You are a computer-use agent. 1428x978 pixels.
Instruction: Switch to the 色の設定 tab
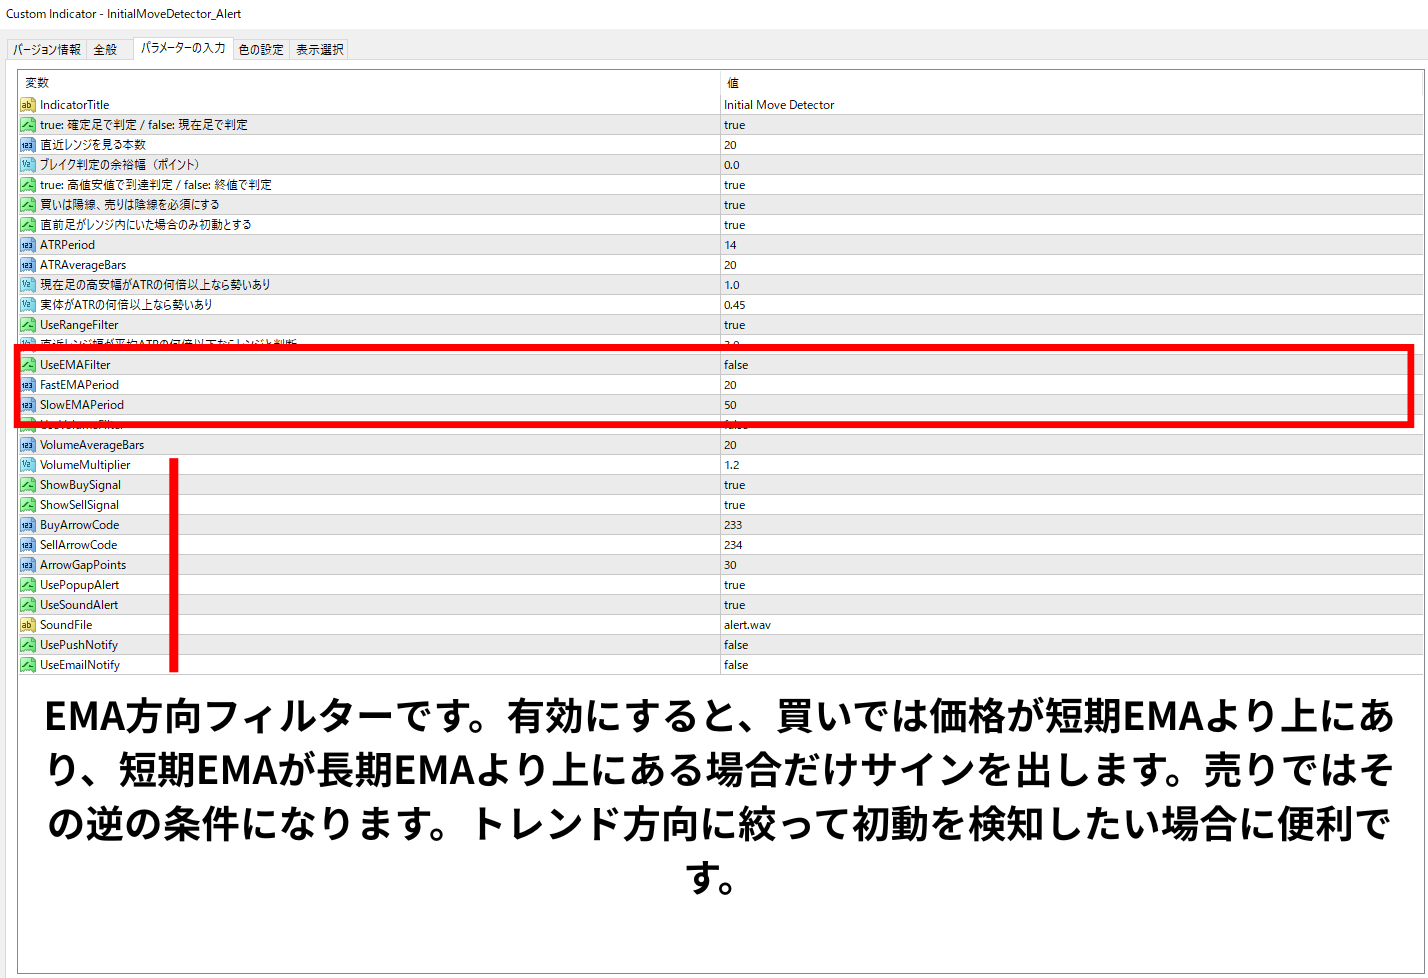coord(261,49)
